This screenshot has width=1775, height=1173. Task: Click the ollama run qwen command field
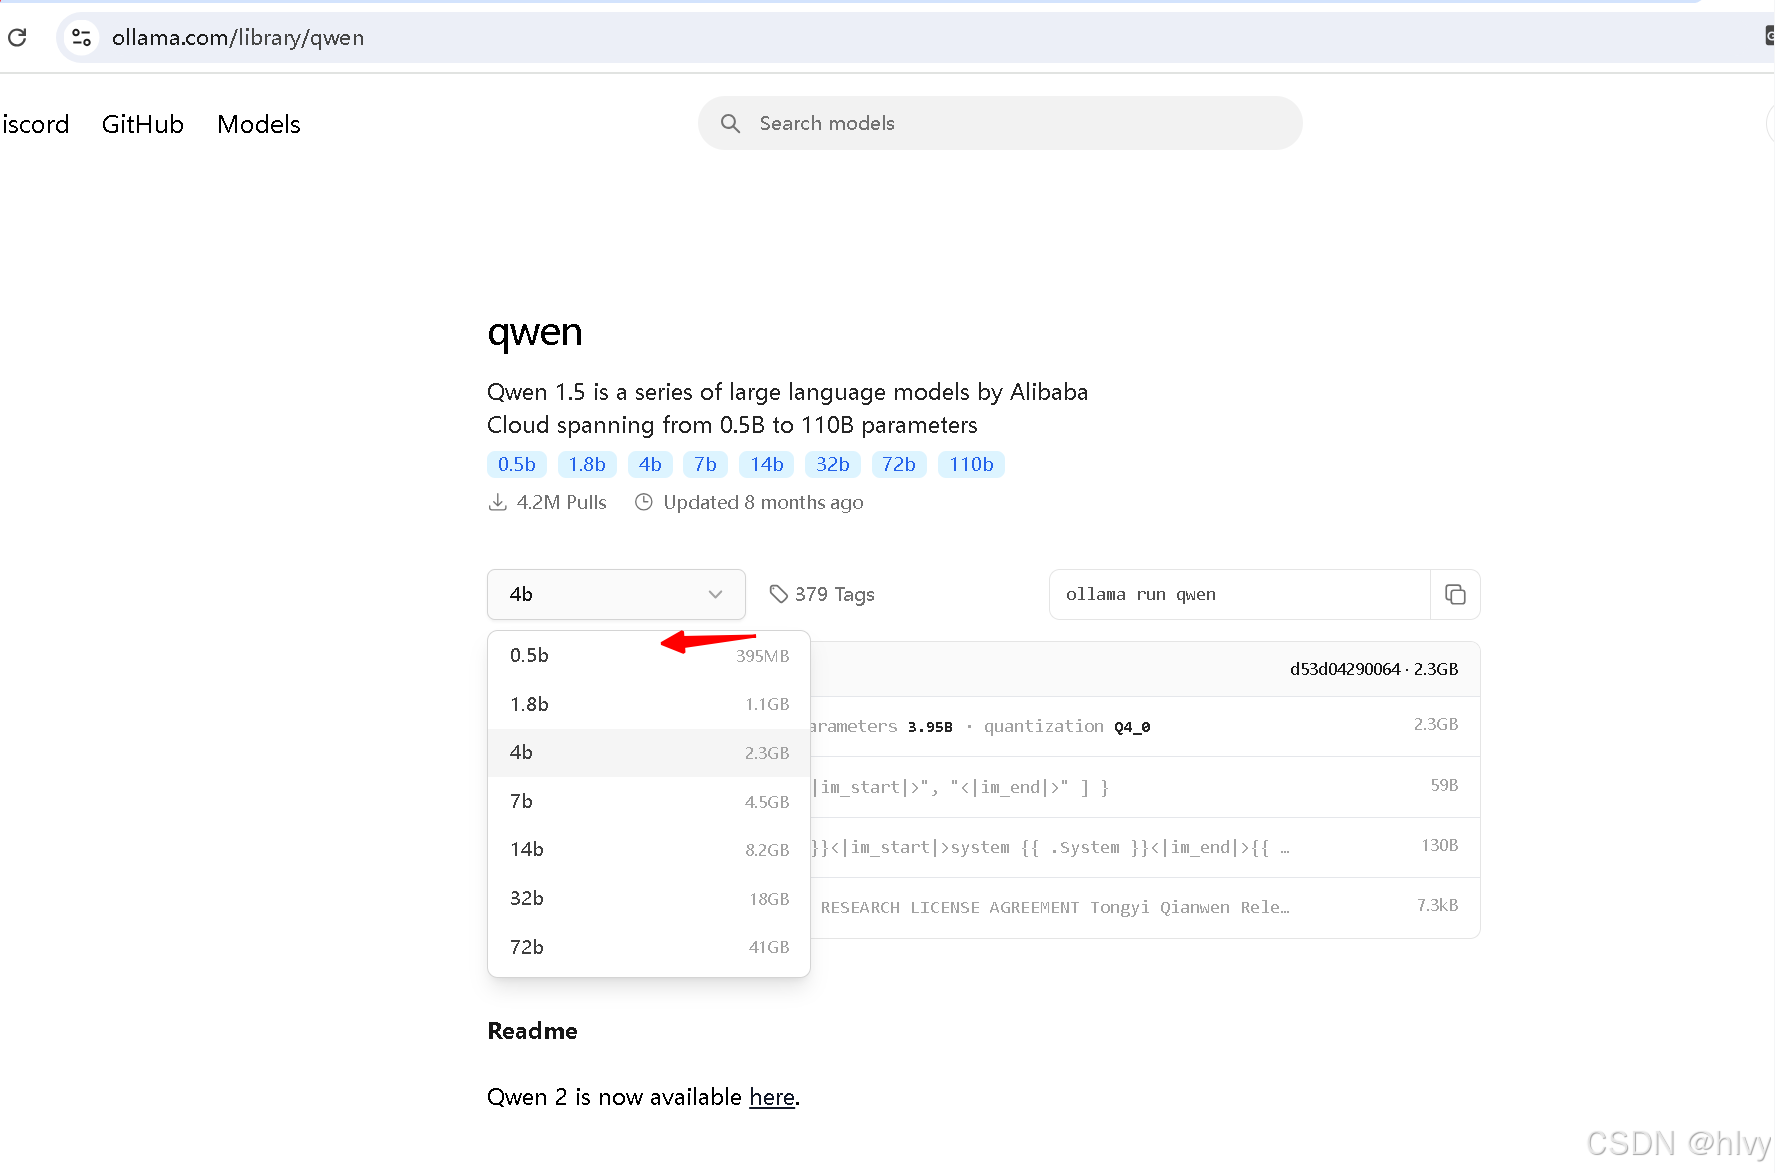click(x=1240, y=594)
